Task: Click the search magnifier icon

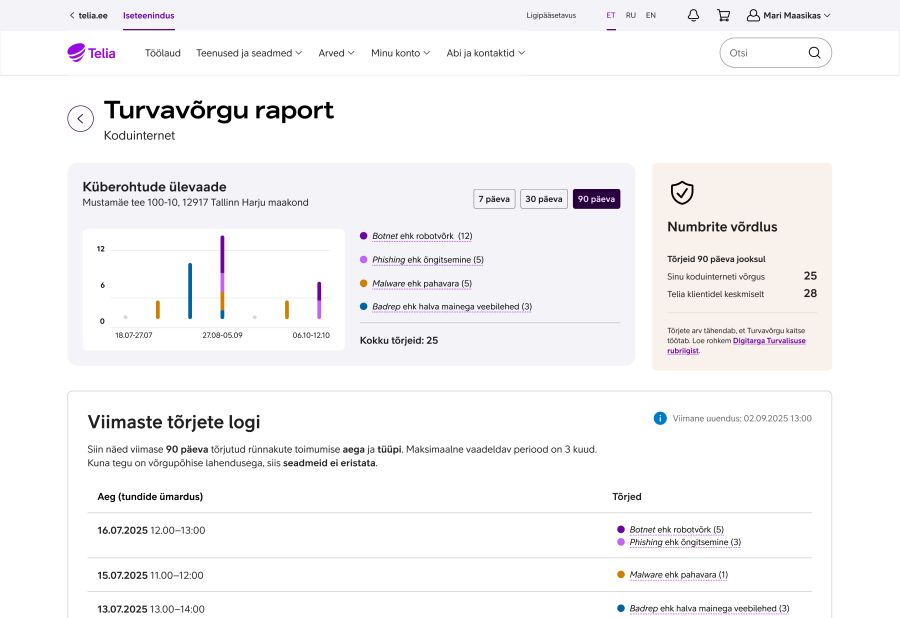Action: point(814,53)
